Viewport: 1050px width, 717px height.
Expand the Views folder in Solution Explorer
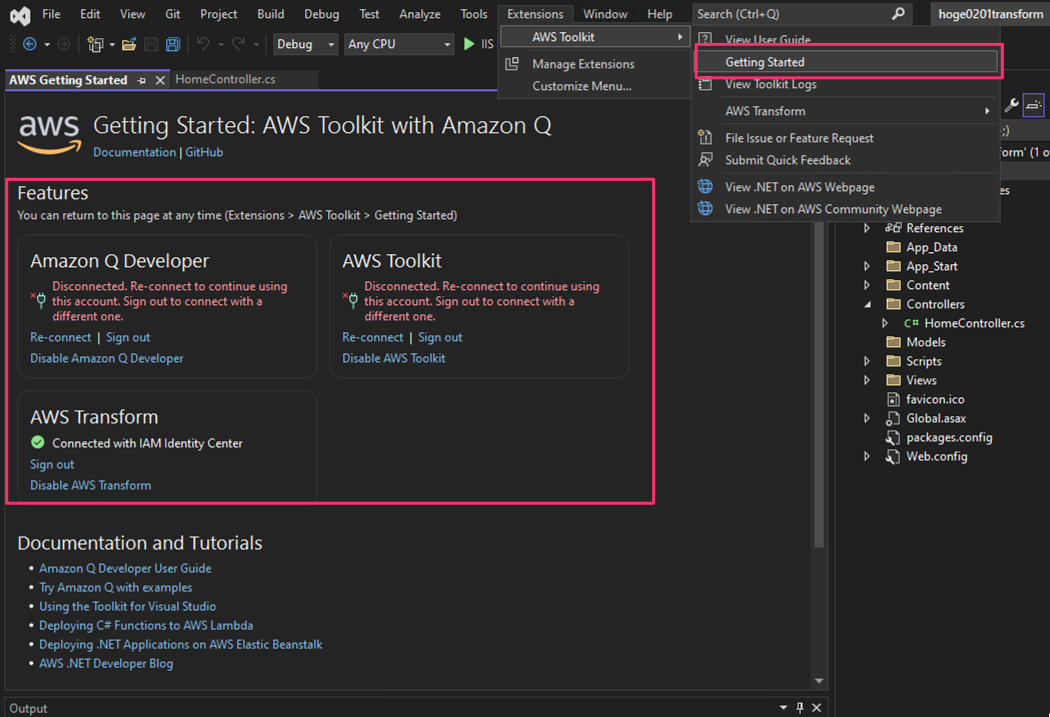867,380
